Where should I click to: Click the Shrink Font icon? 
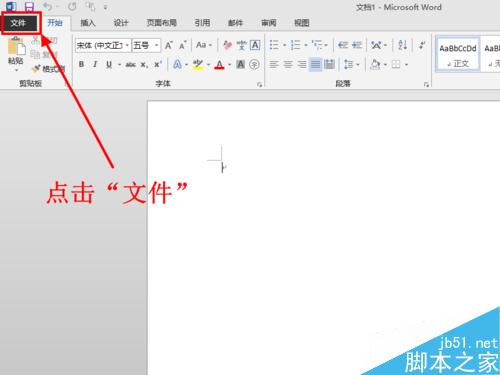tap(182, 45)
